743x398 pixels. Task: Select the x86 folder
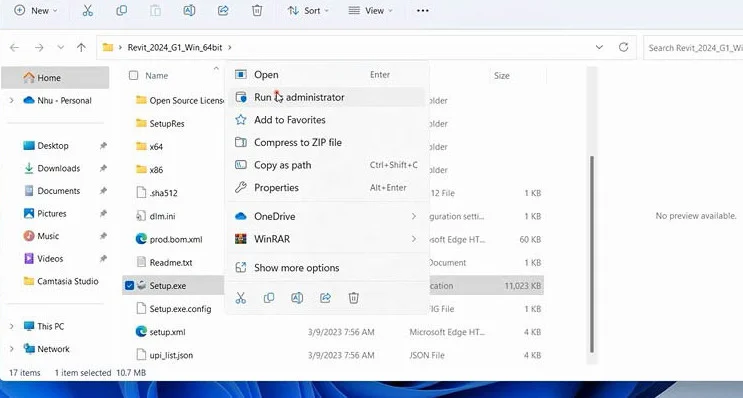coord(156,170)
